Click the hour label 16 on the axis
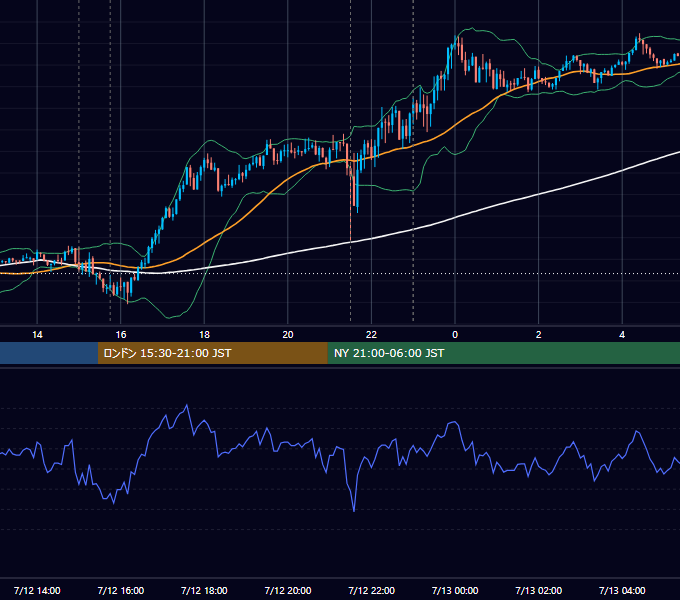The image size is (680, 600). 121,335
